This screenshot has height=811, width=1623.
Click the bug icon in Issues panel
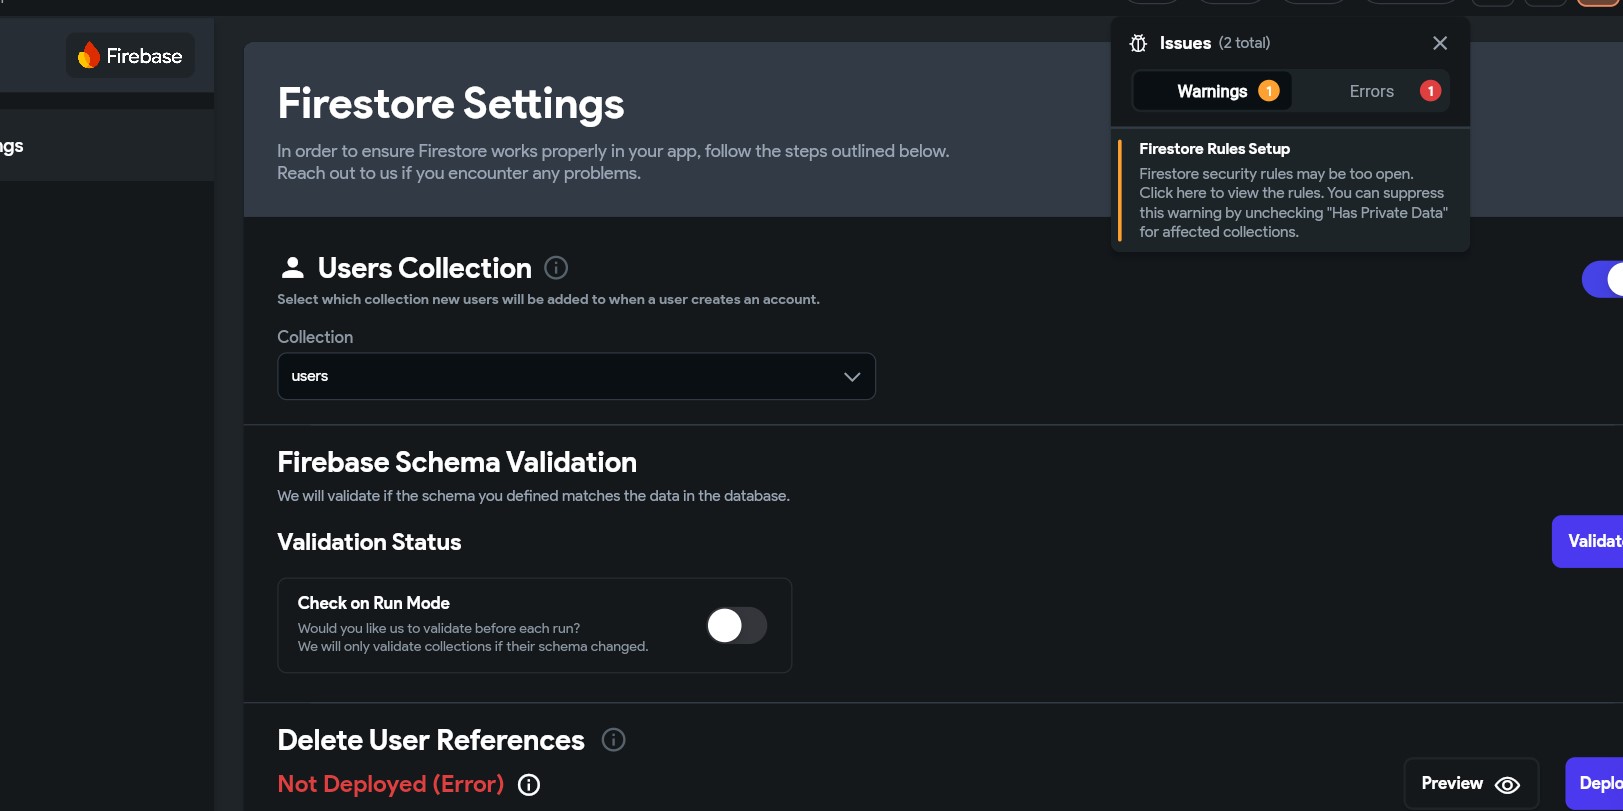pyautogui.click(x=1138, y=43)
